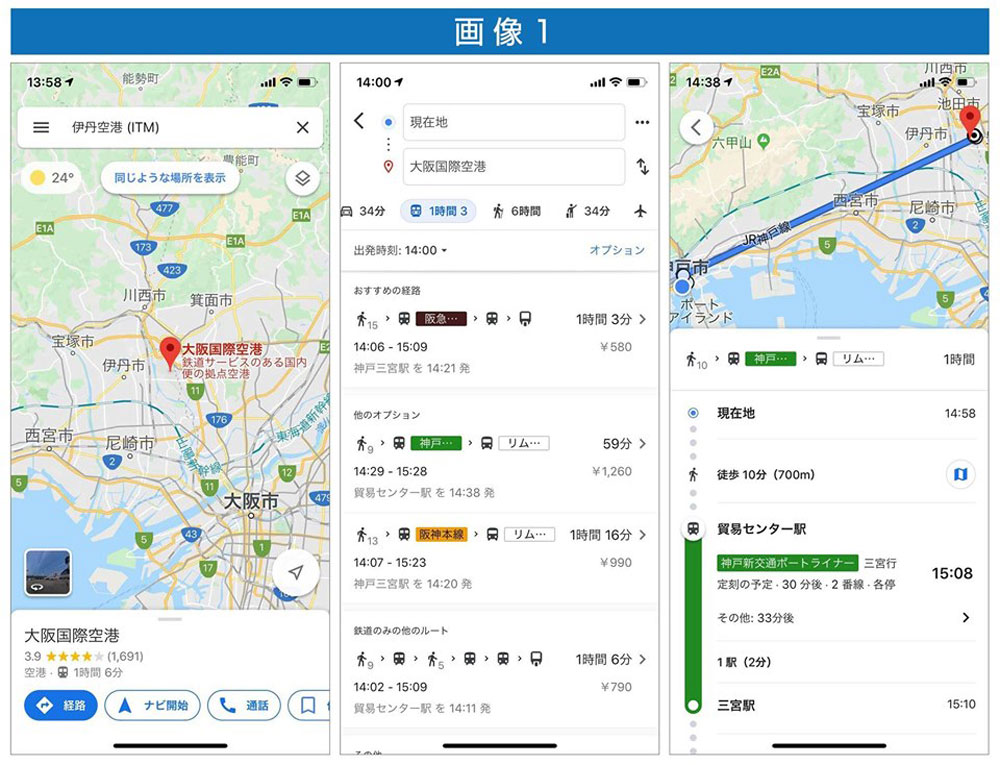Viewport: 1000px width, 765px height.
Task: Open the walking map preview button
Action: coord(960,474)
